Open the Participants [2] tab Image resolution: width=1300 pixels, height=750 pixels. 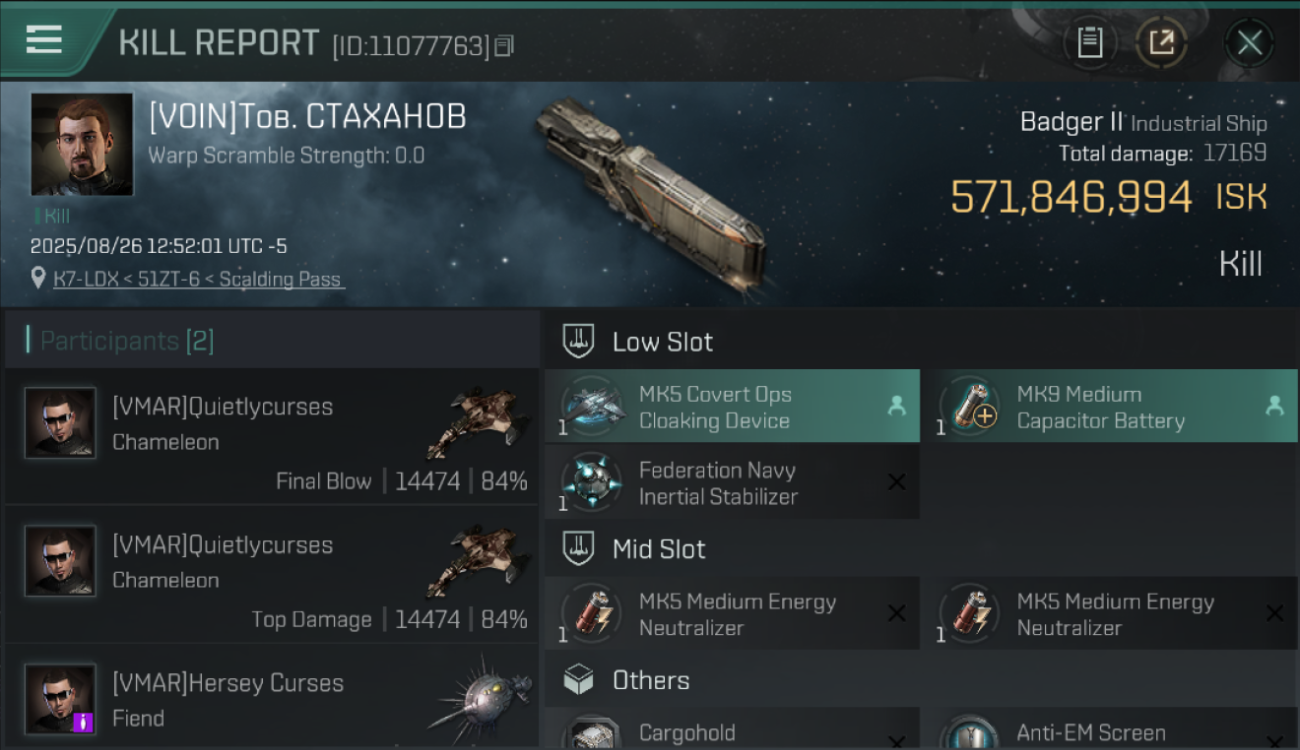point(126,341)
